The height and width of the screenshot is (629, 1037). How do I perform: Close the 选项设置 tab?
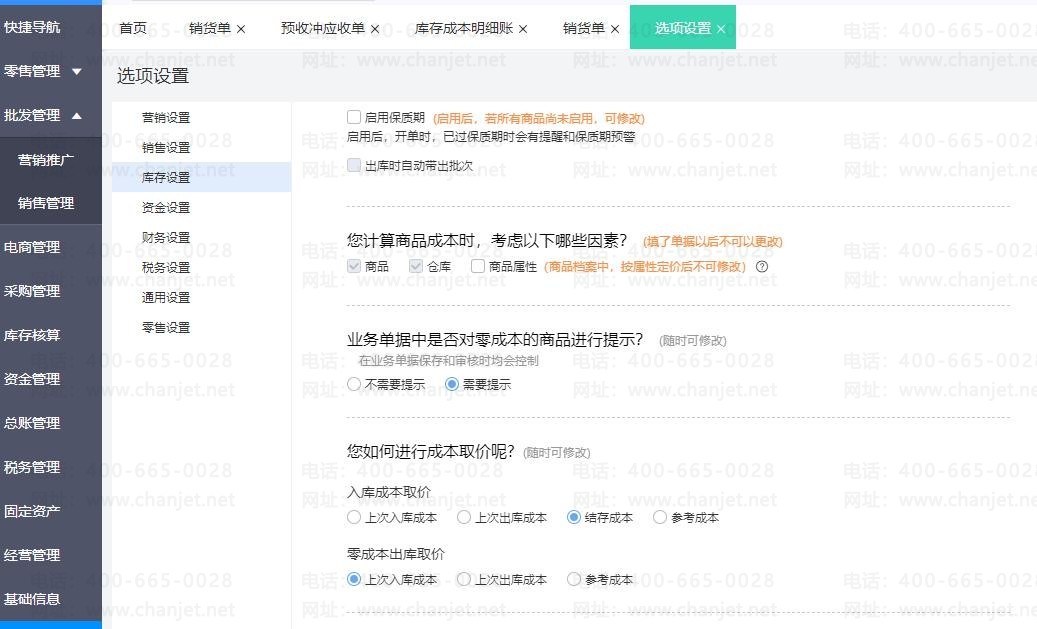tap(721, 29)
